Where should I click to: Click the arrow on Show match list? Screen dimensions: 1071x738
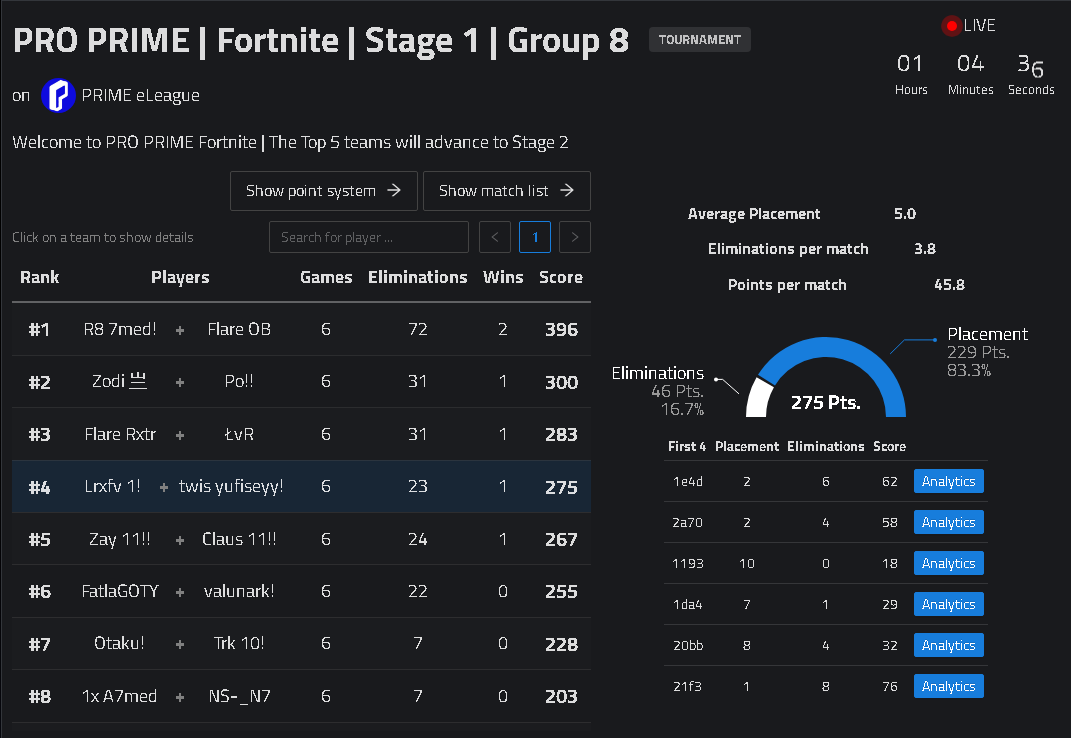pos(567,190)
